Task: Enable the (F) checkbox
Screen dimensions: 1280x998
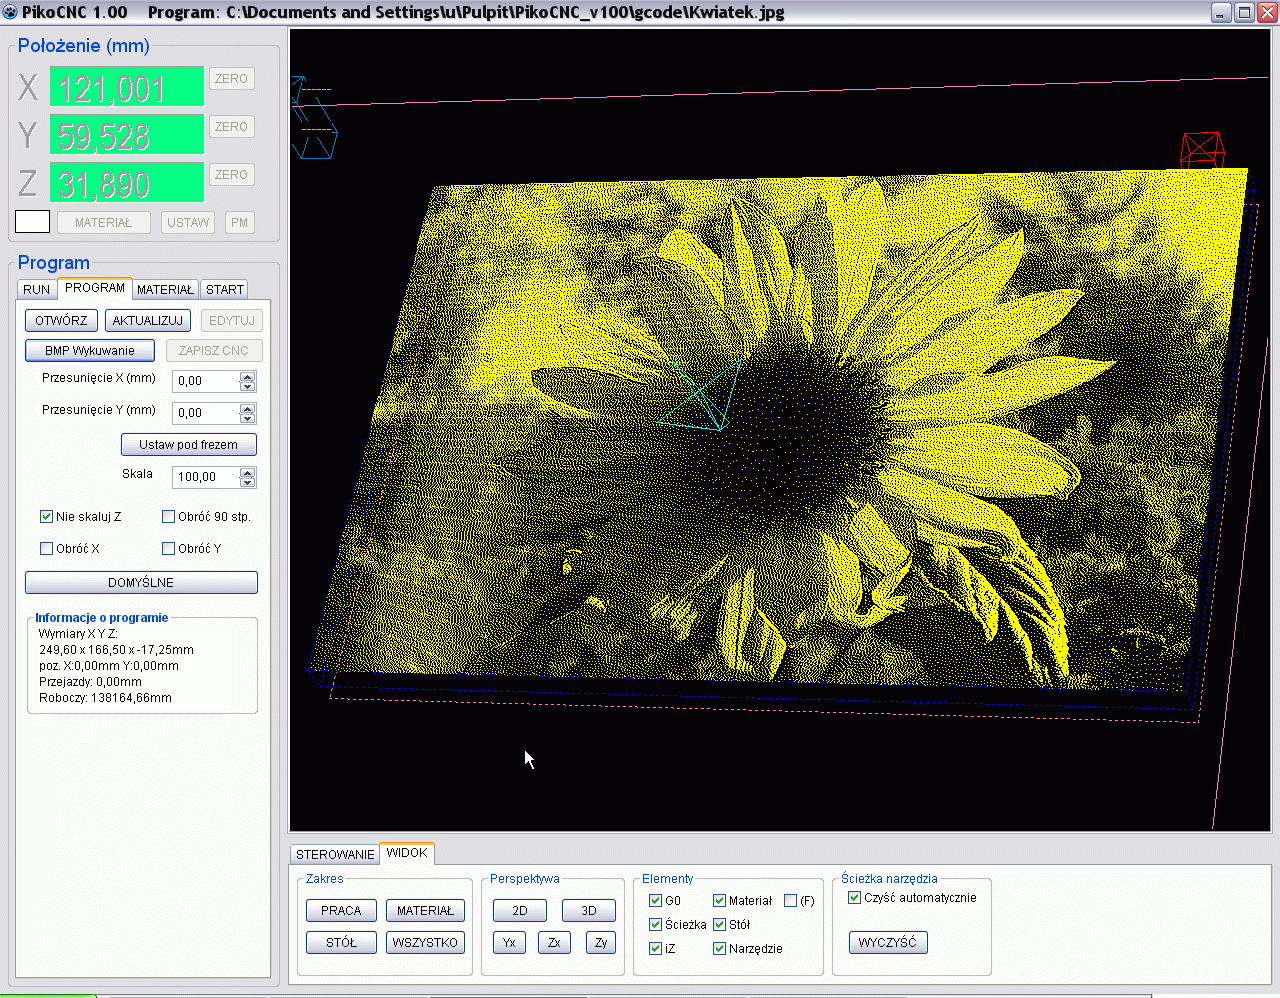Action: click(x=791, y=901)
